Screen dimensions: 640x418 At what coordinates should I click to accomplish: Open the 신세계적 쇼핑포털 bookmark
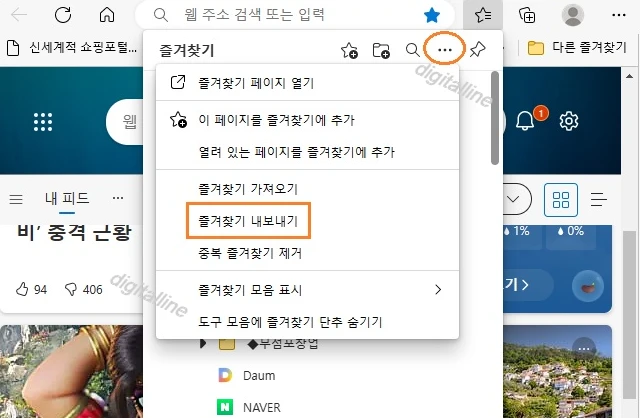72,48
